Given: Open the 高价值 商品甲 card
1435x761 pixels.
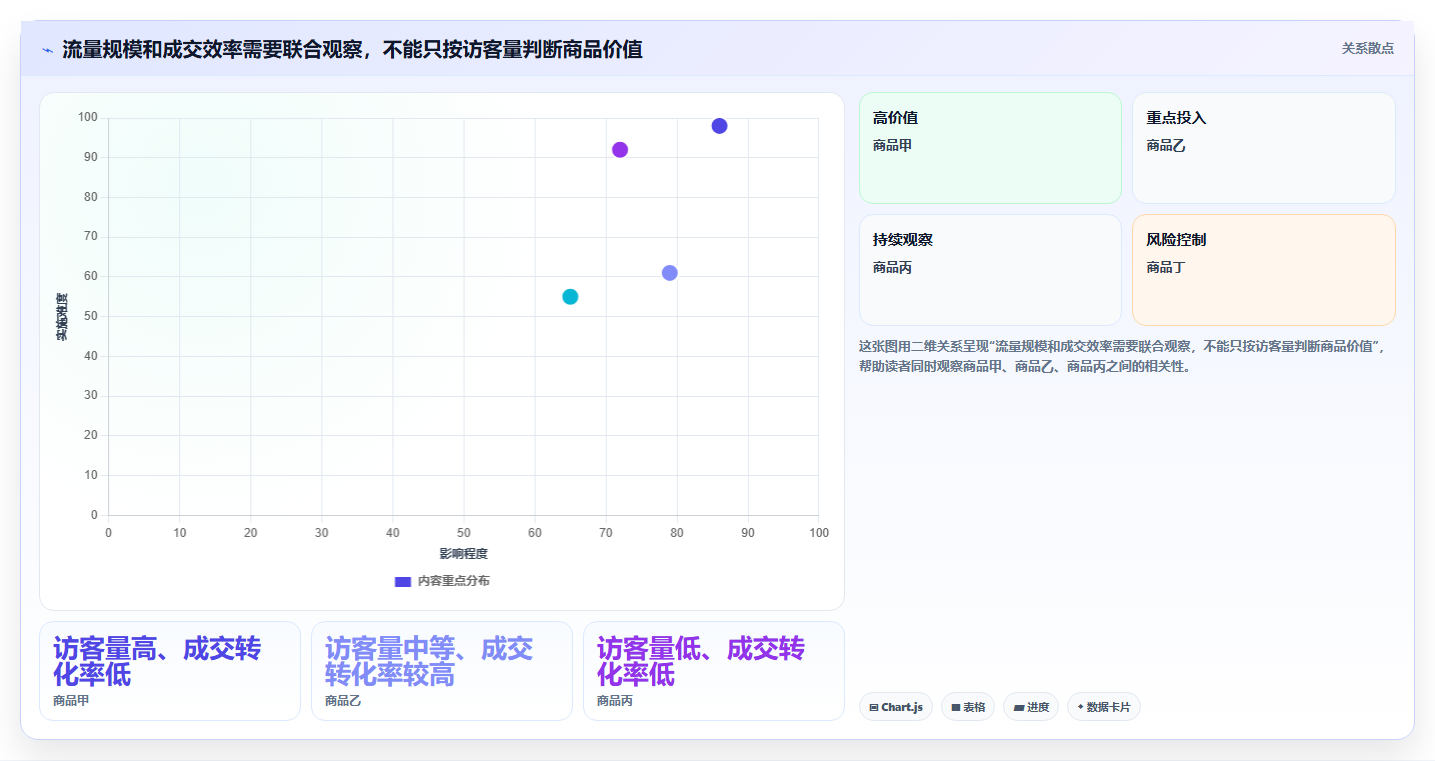Looking at the screenshot, I should [x=990, y=148].
